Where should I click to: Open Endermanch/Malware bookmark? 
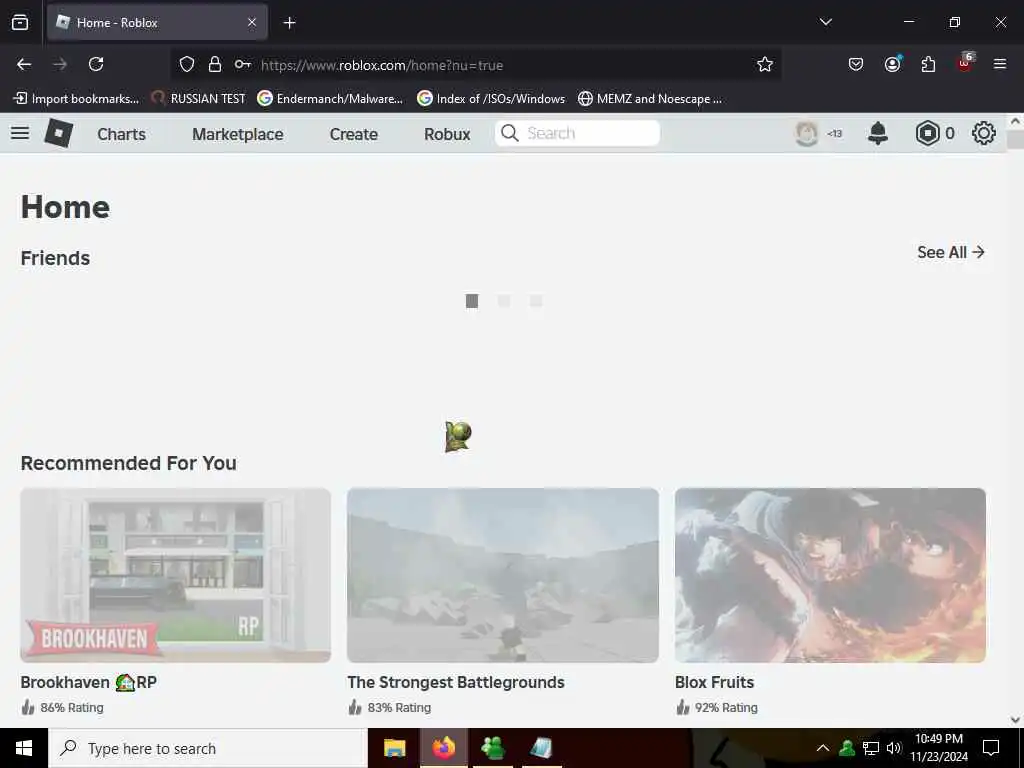330,99
